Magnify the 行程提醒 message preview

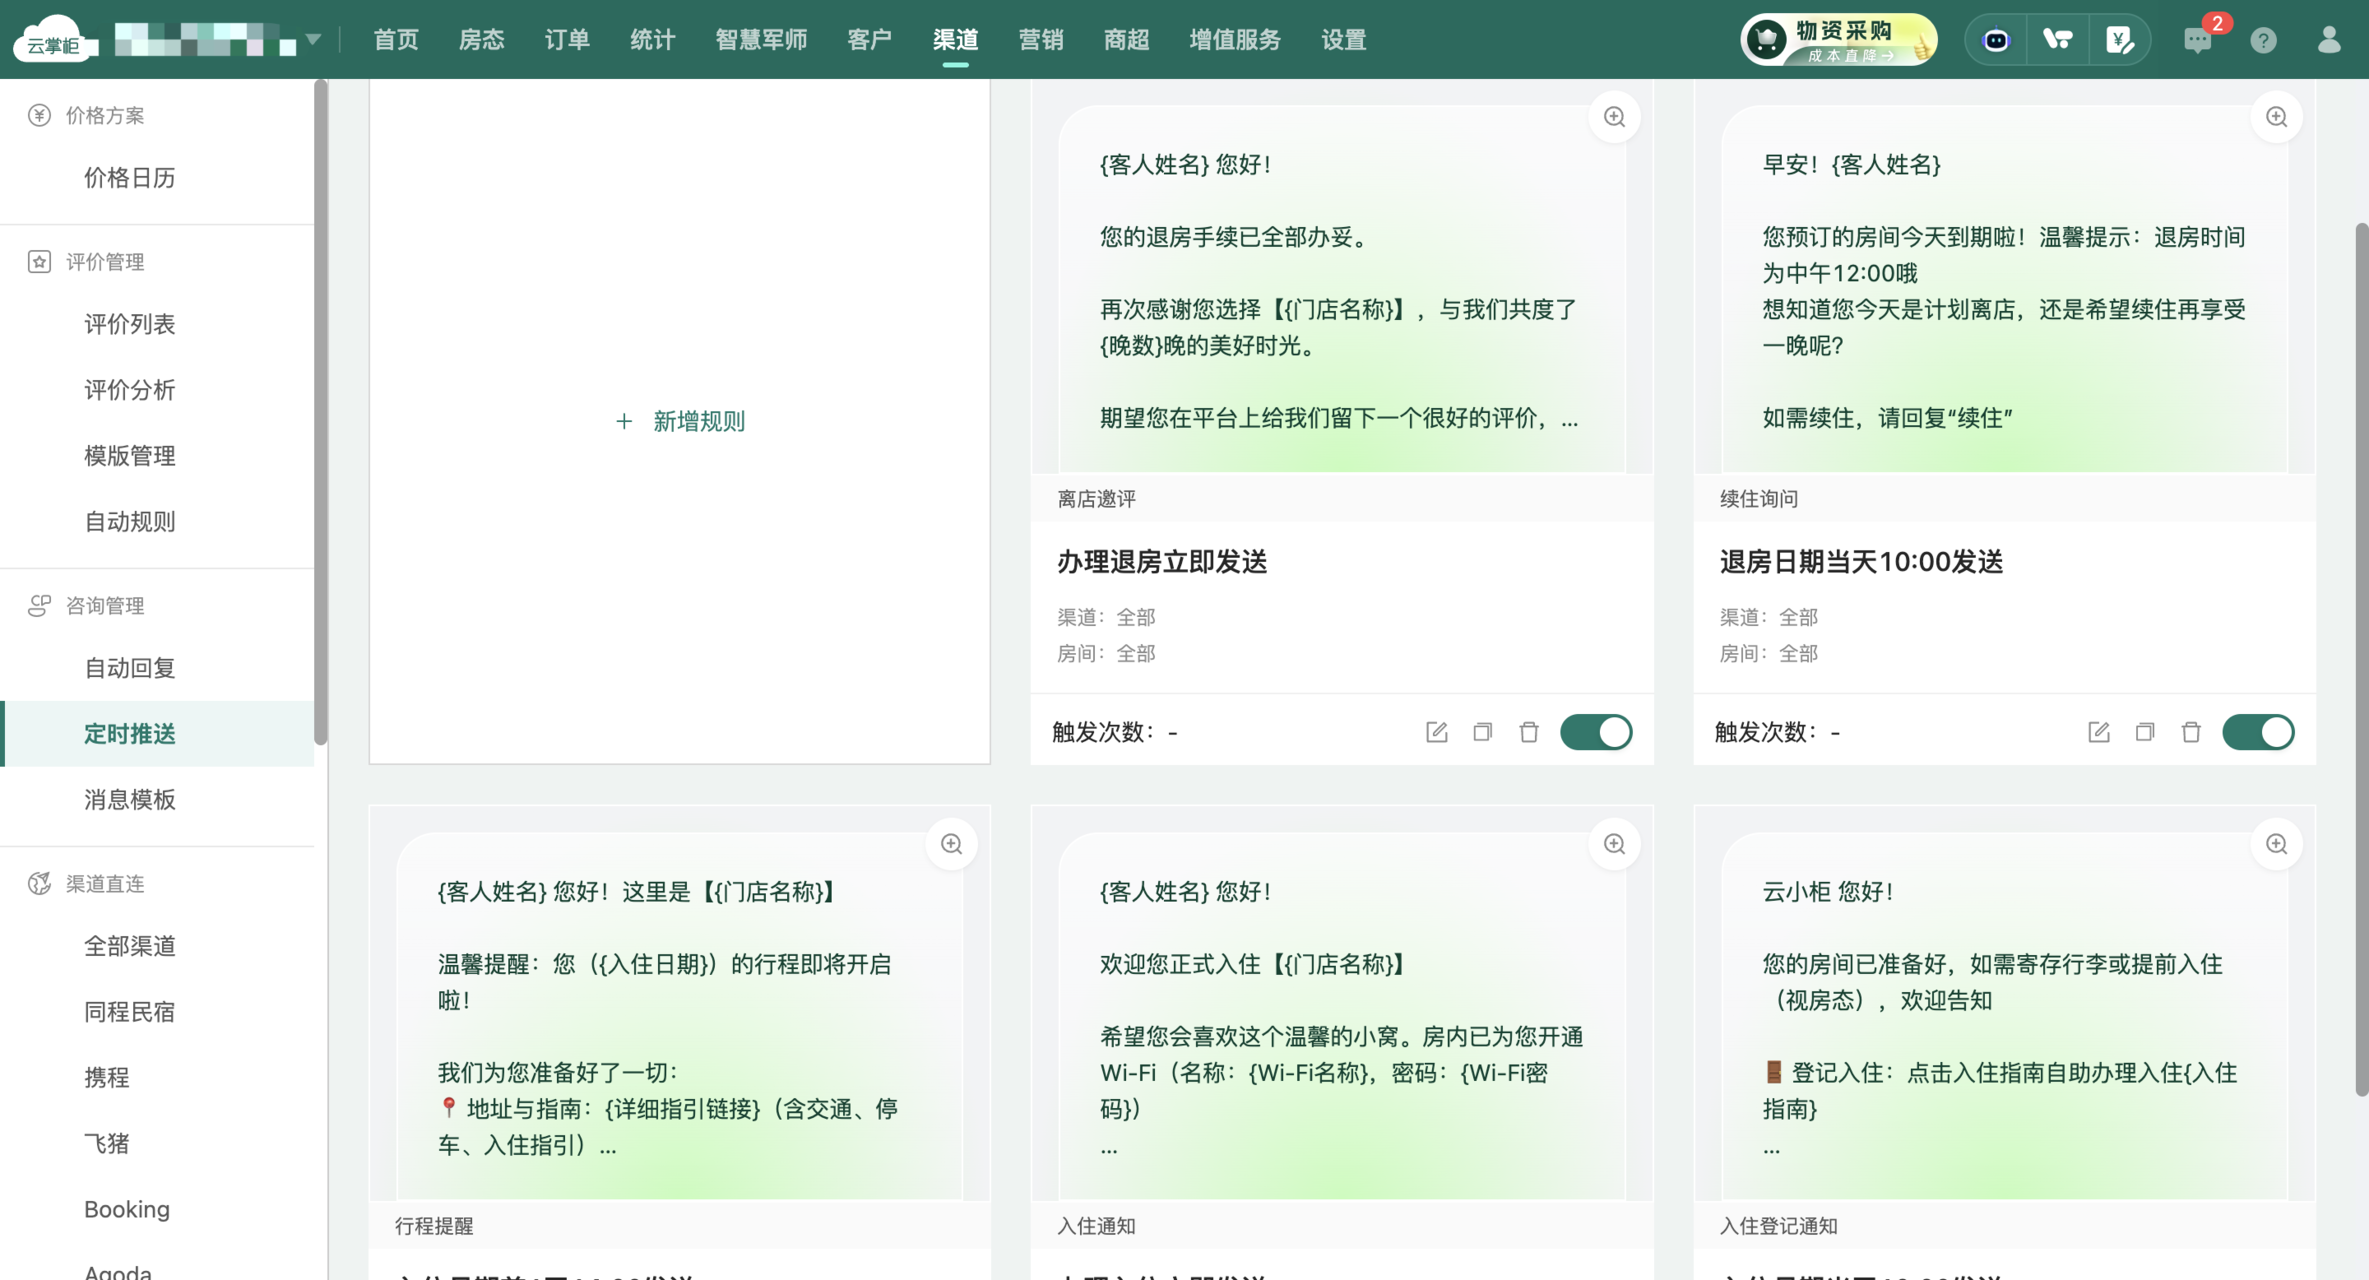point(951,844)
